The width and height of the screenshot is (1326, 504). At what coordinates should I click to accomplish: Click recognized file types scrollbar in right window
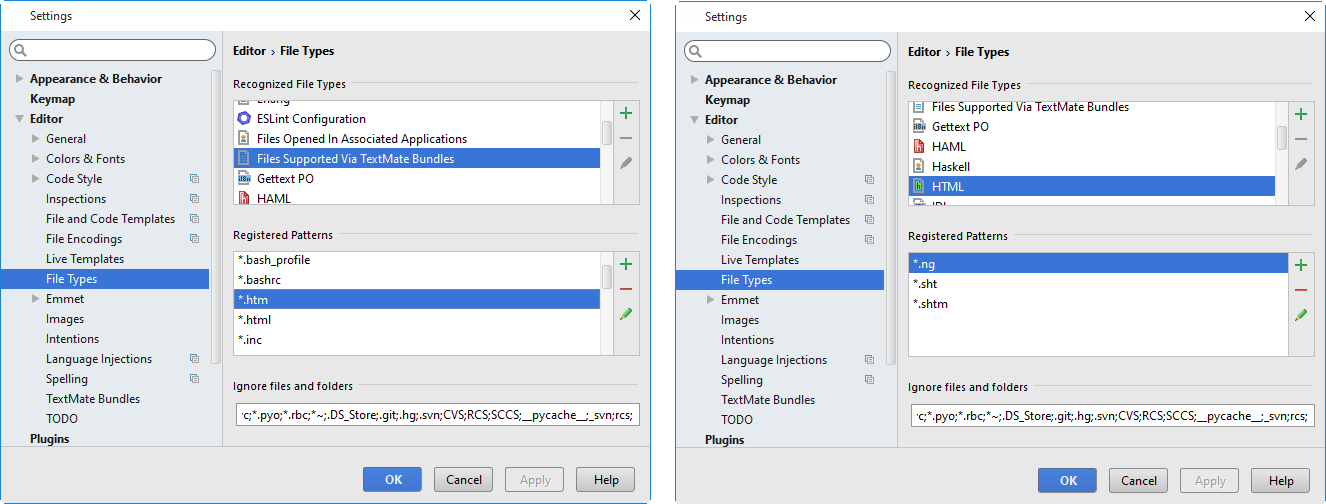coord(1281,138)
